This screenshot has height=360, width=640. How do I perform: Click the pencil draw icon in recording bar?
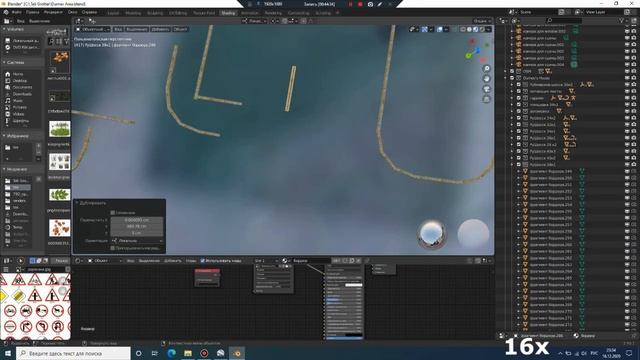tap(380, 4)
